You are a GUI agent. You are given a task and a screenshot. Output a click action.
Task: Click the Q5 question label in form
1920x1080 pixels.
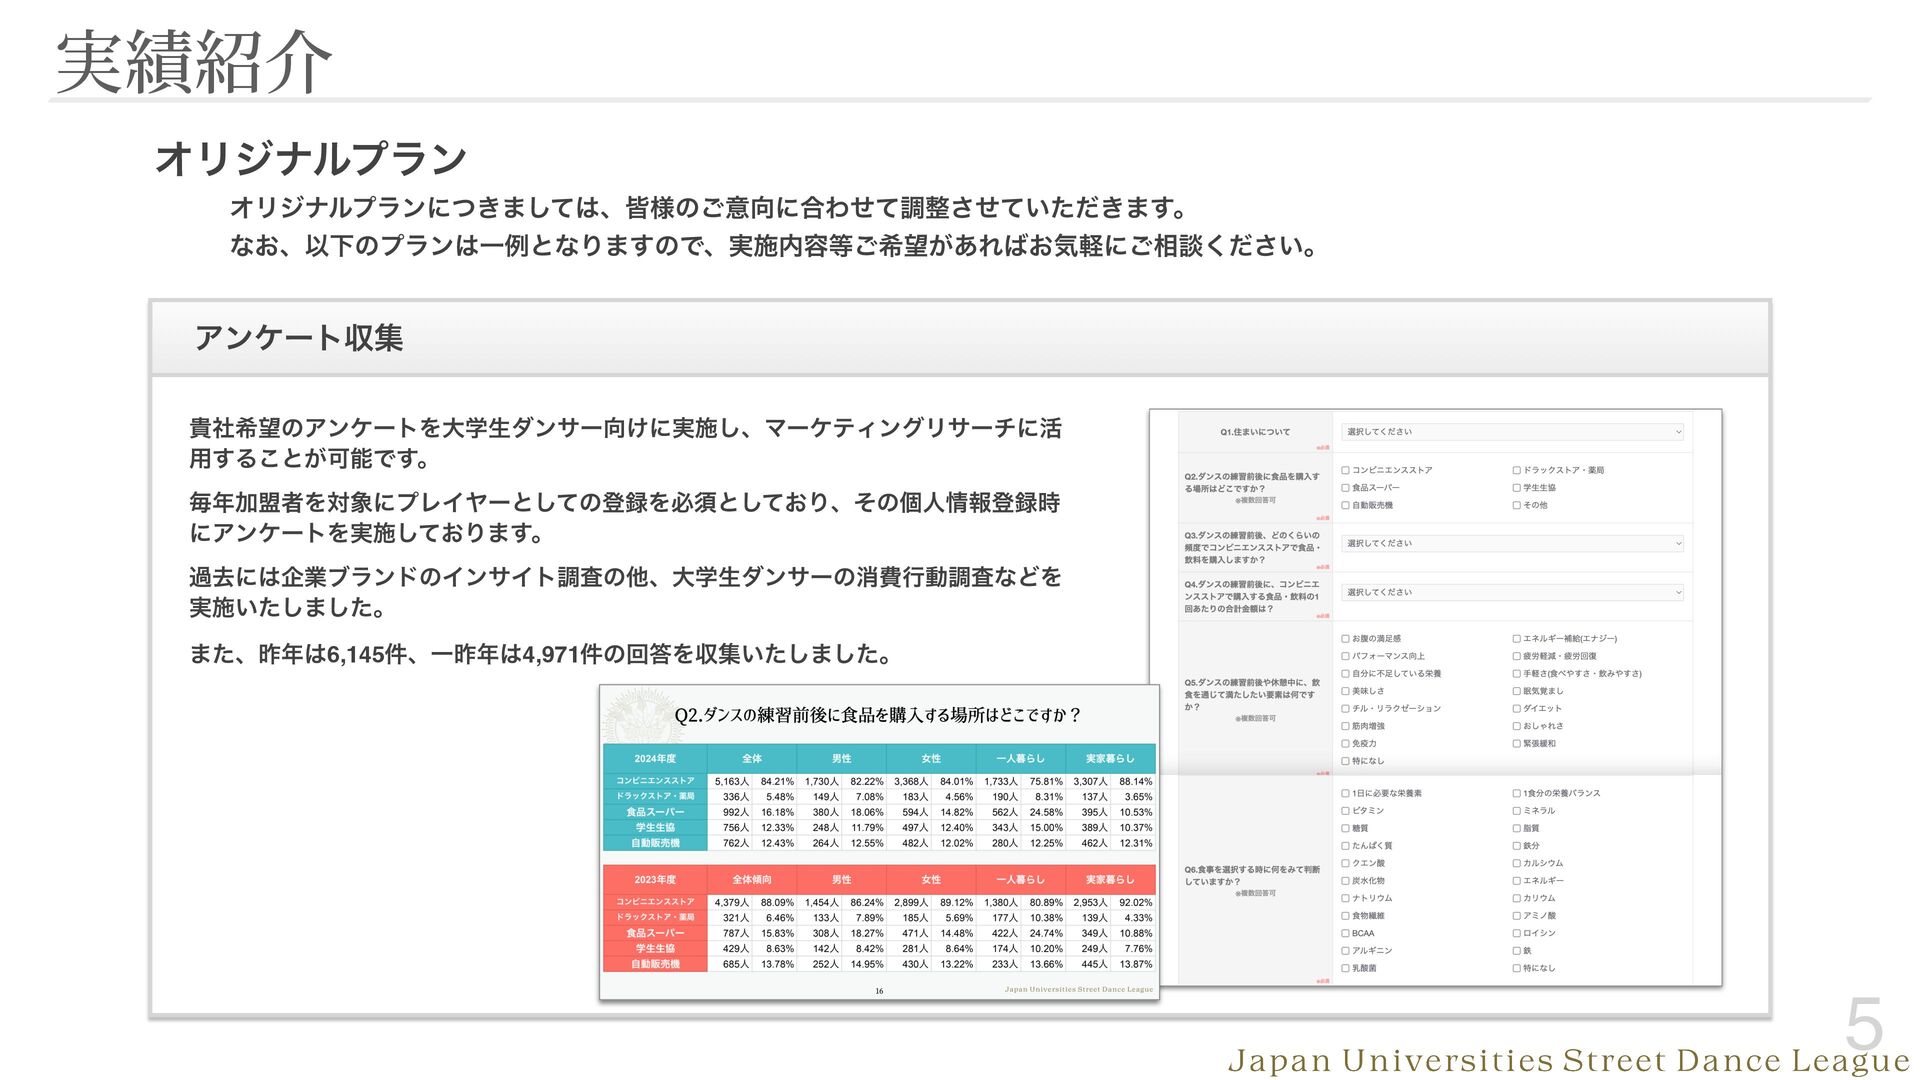[1252, 695]
